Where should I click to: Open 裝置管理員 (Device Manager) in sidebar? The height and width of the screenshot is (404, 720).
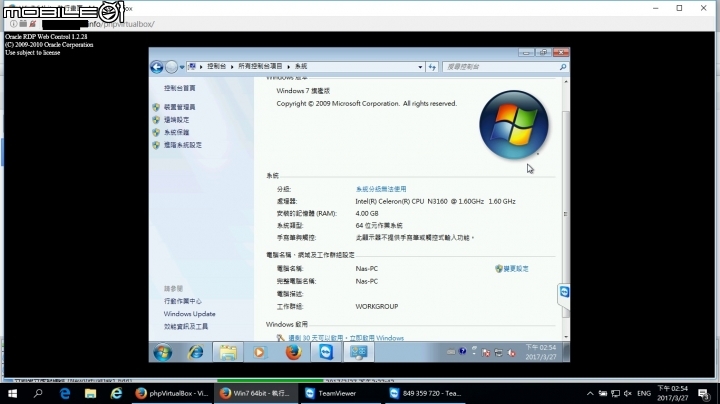click(180, 107)
